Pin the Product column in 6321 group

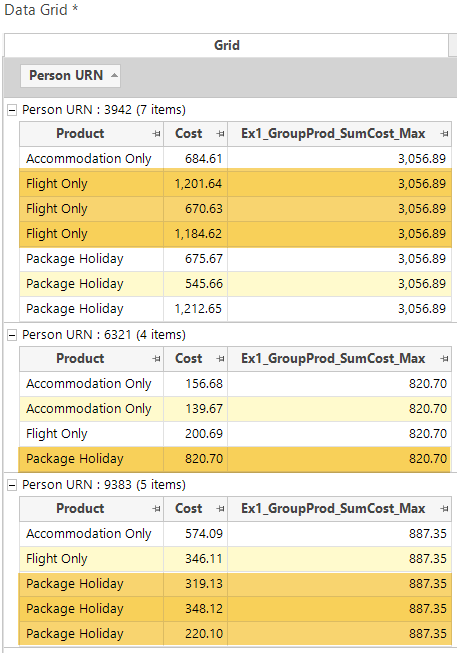coord(156,359)
